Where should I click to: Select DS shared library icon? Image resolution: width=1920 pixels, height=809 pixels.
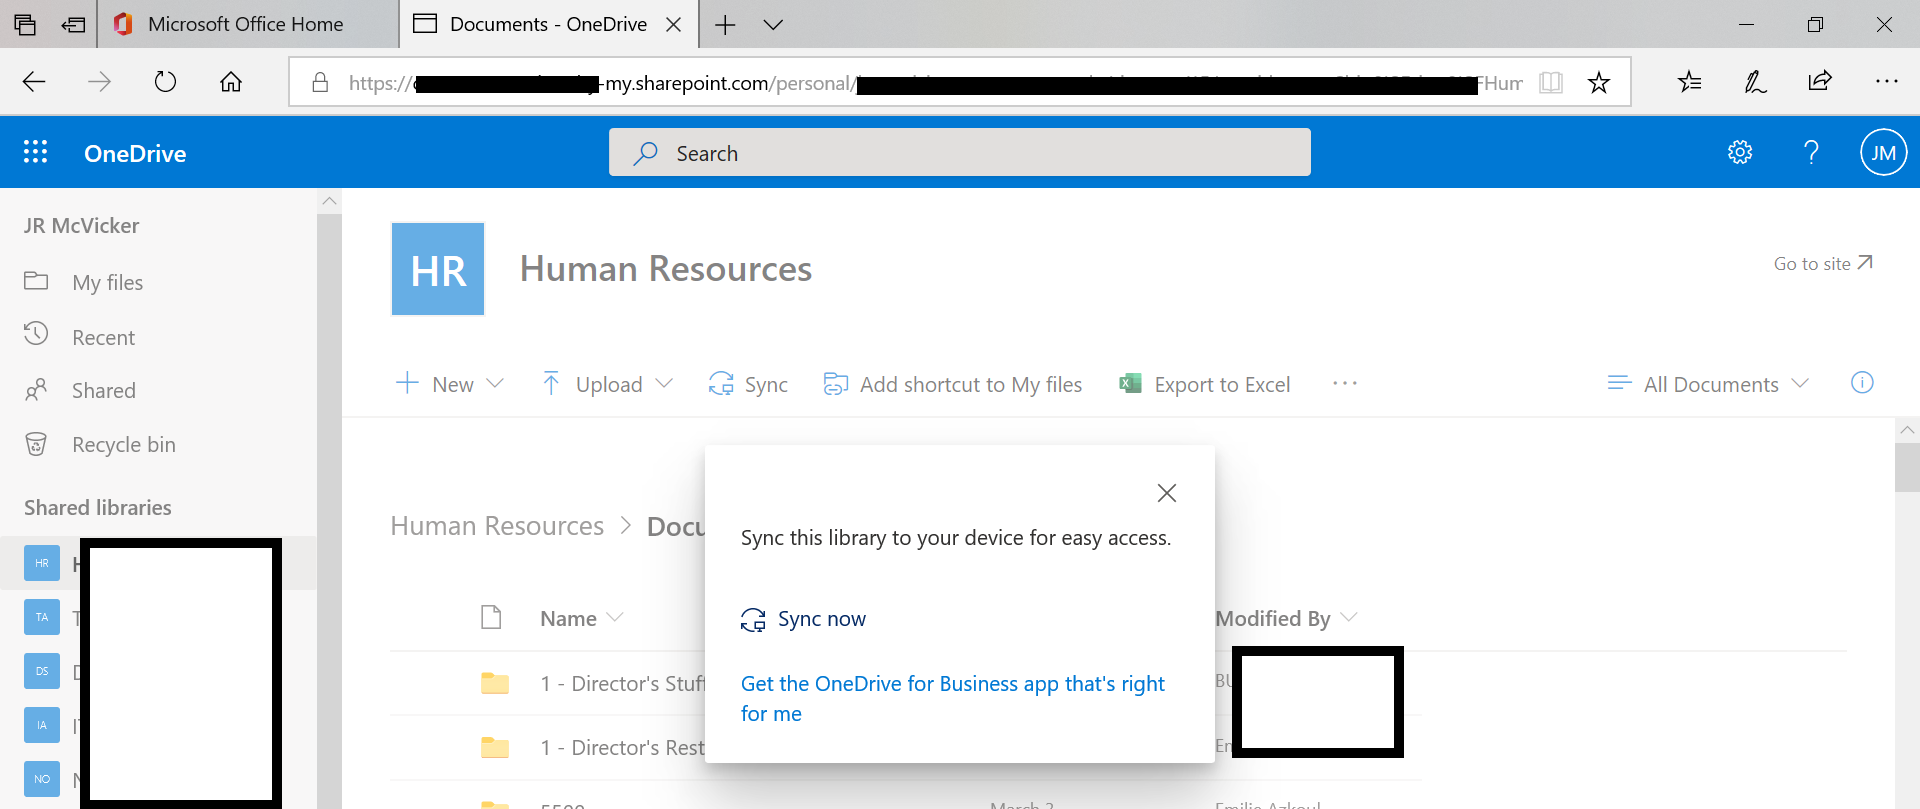click(42, 671)
